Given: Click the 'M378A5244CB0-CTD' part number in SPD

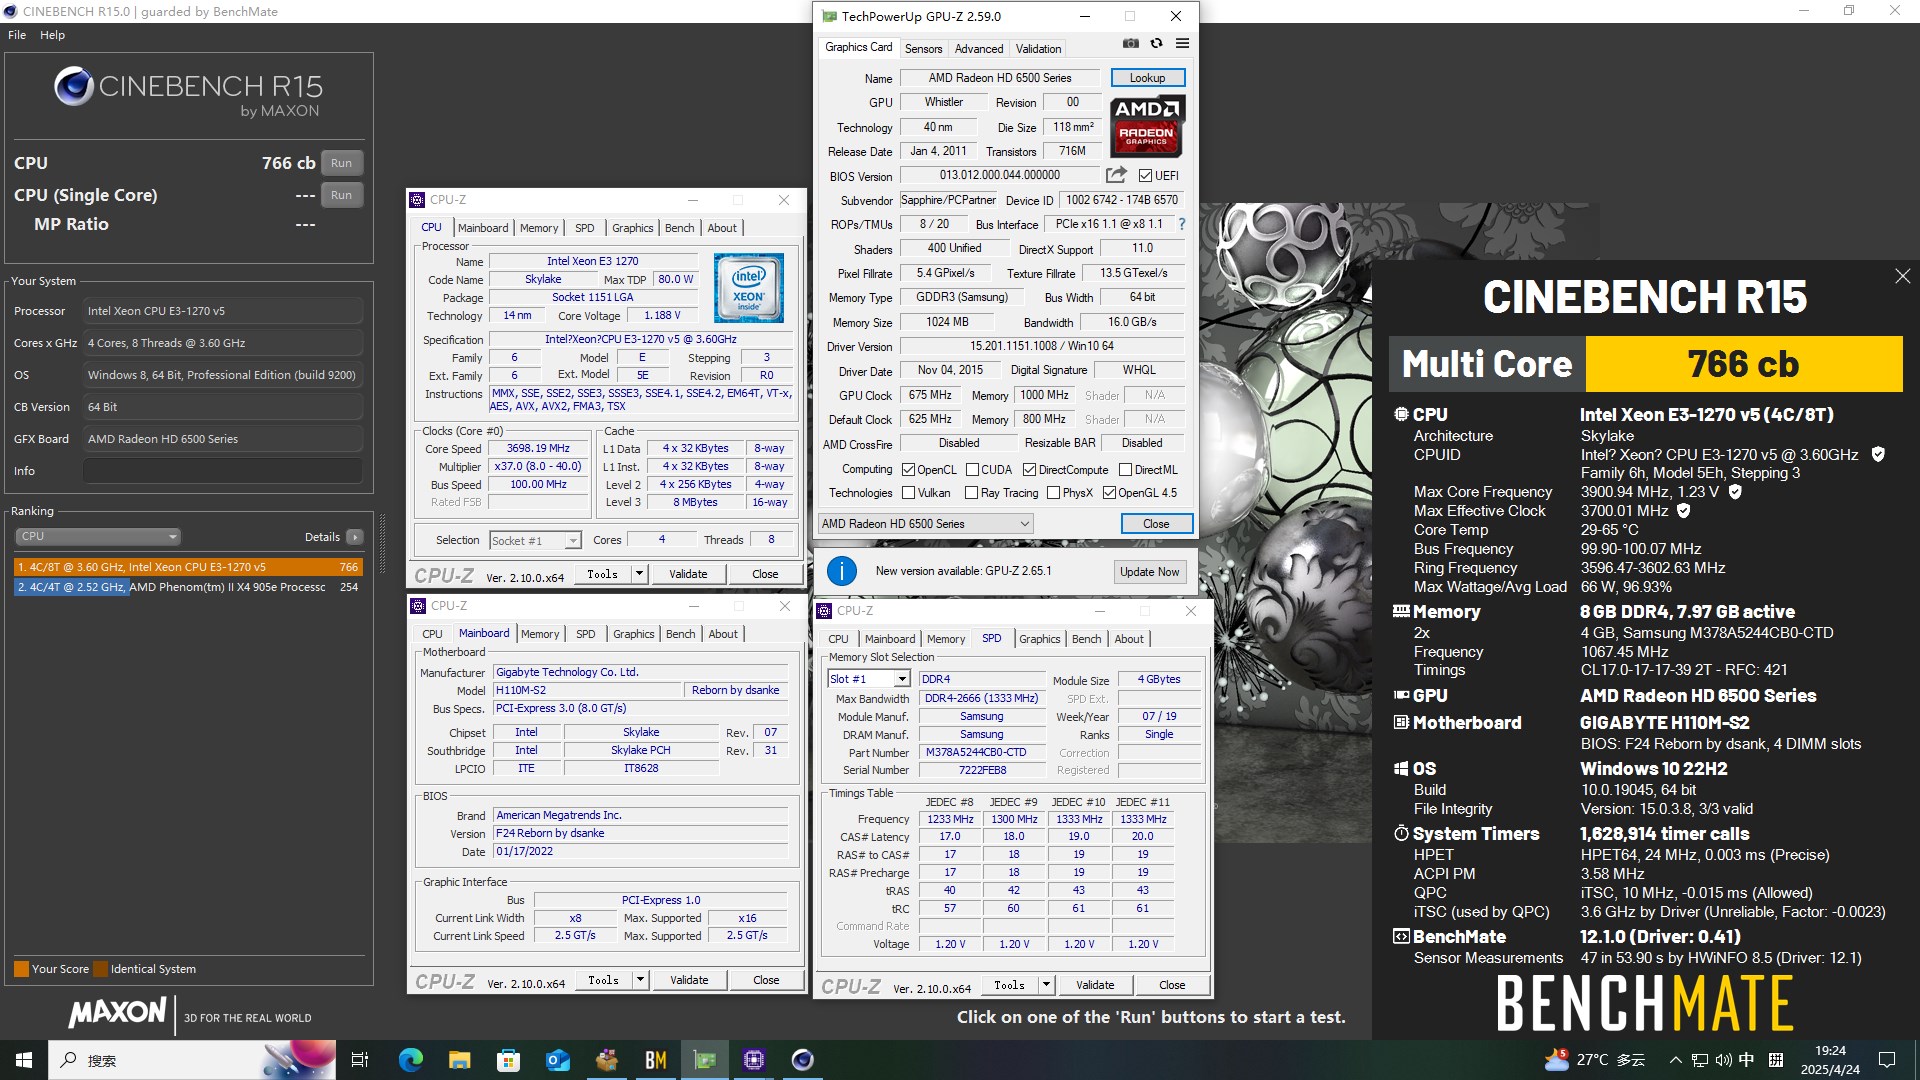Looking at the screenshot, I should 981,753.
